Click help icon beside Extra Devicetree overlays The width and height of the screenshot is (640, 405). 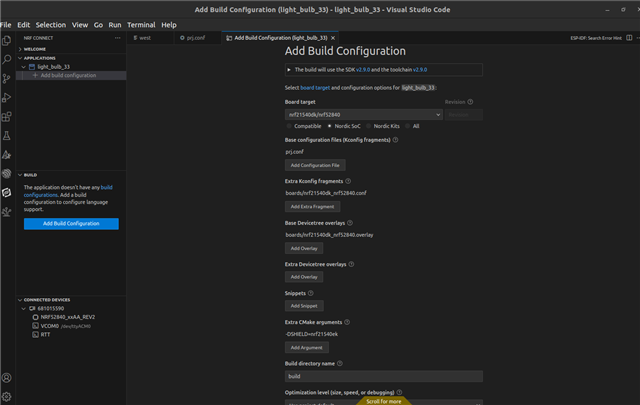coord(351,264)
